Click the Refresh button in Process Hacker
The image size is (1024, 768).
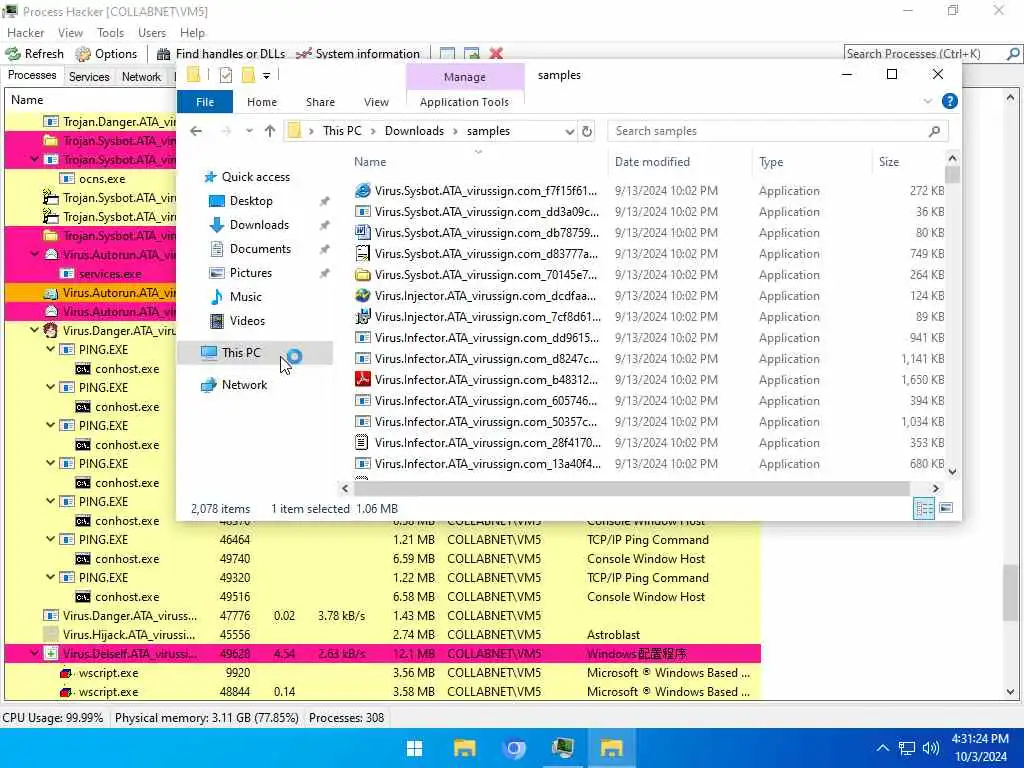click(x=35, y=54)
